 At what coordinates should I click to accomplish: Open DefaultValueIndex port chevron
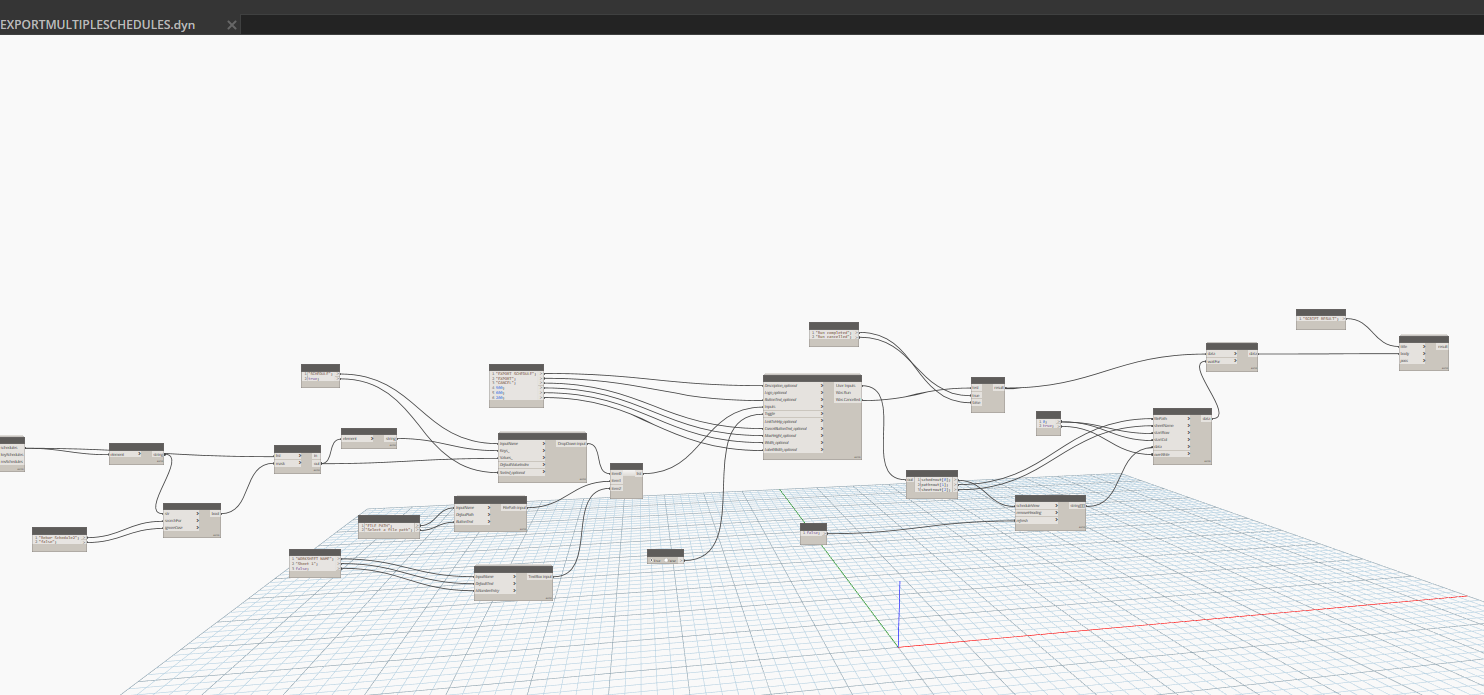tap(544, 465)
